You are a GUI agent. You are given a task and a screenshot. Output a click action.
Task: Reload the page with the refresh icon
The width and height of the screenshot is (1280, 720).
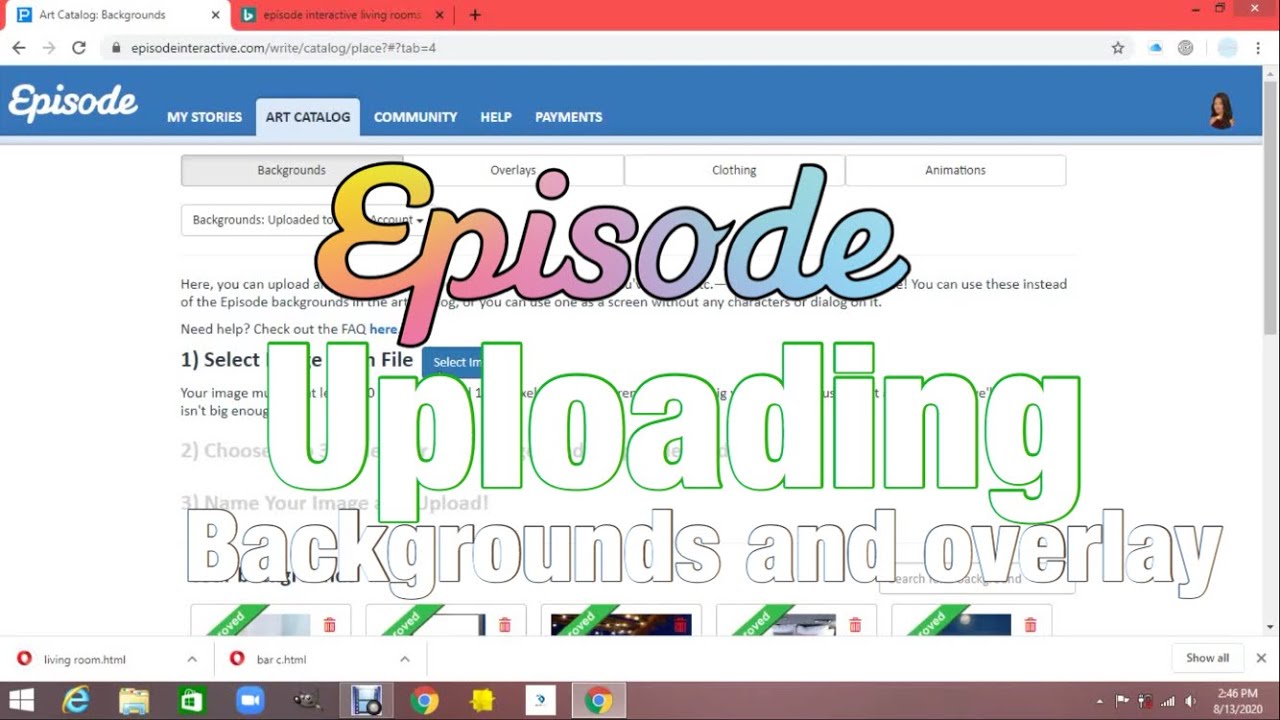pyautogui.click(x=79, y=47)
